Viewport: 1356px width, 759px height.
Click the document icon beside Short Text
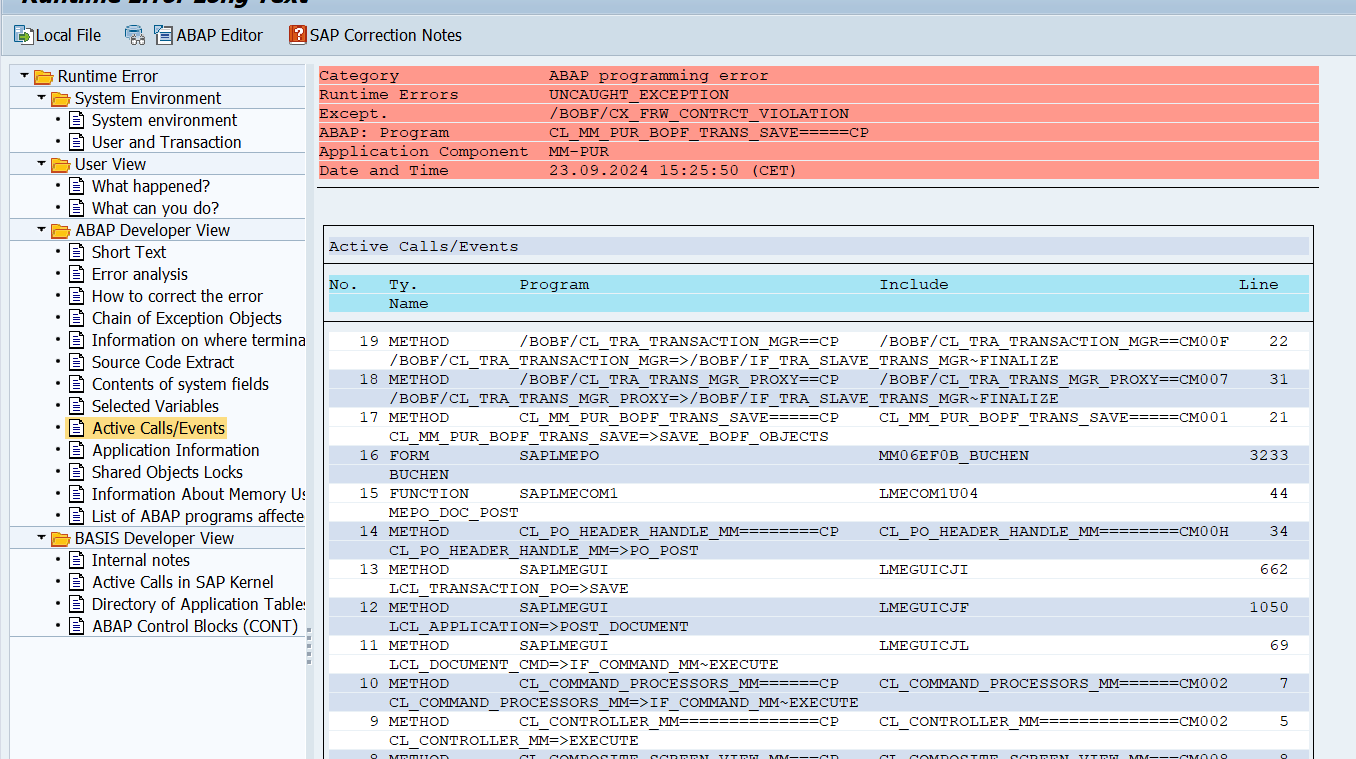[77, 253]
